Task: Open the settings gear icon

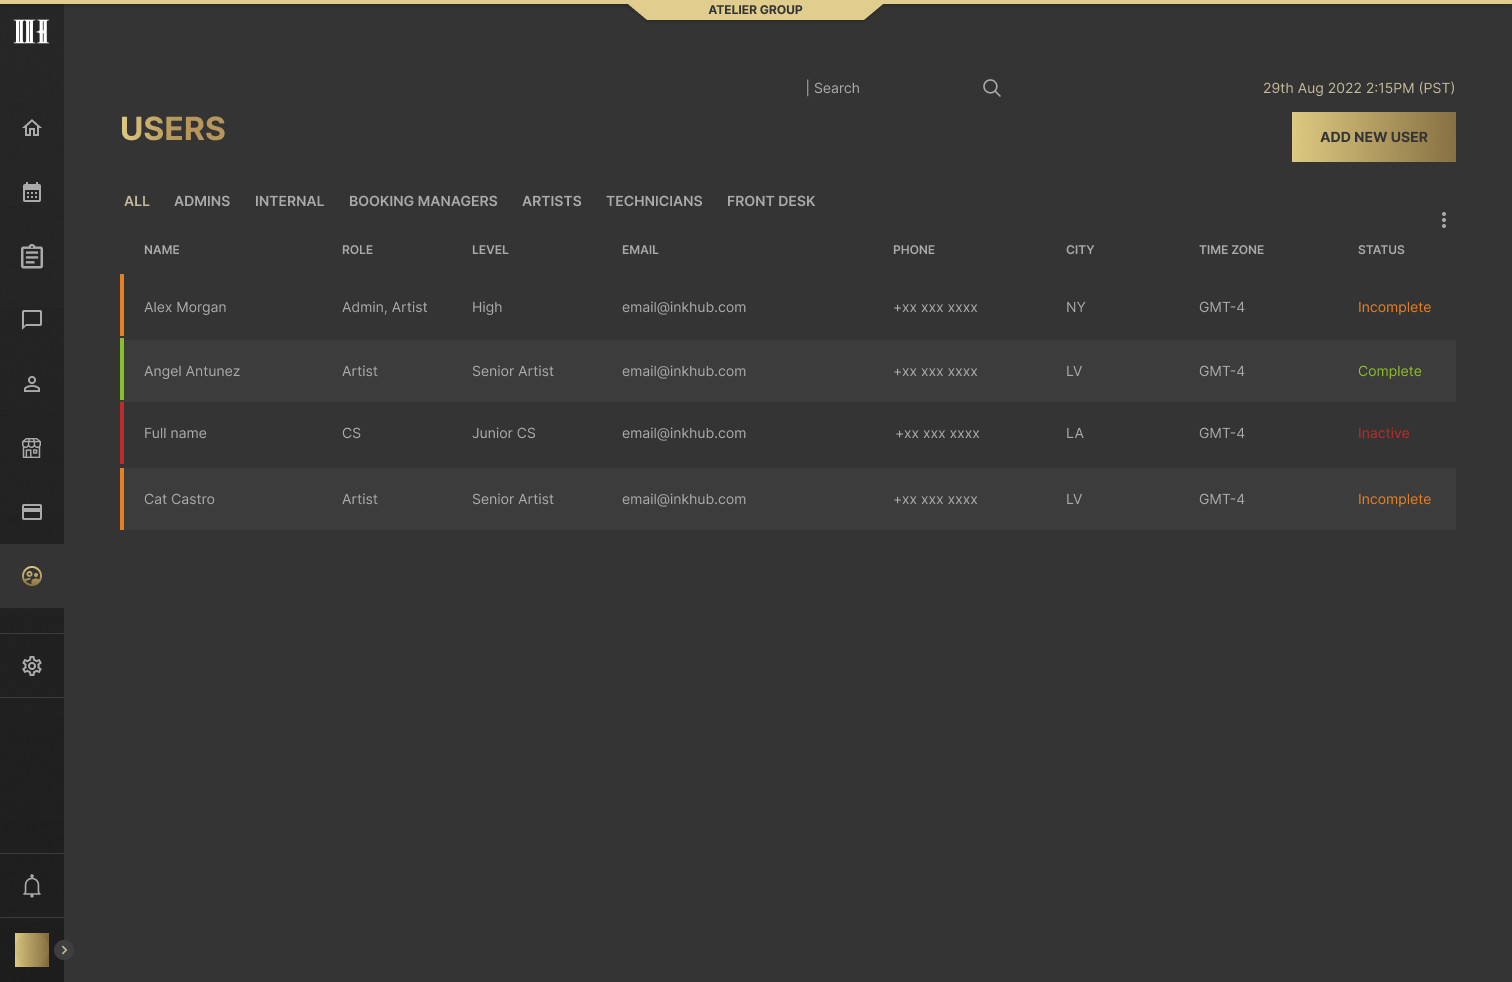Action: coord(32,666)
